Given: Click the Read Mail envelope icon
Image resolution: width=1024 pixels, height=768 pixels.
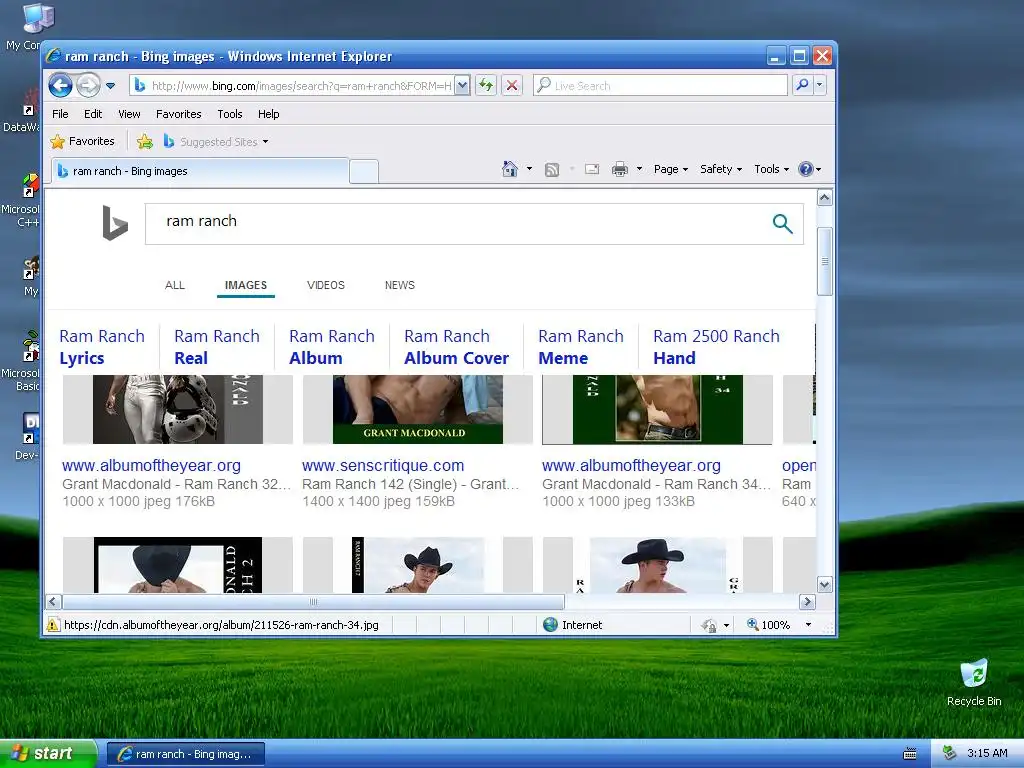Looking at the screenshot, I should click(x=592, y=170).
